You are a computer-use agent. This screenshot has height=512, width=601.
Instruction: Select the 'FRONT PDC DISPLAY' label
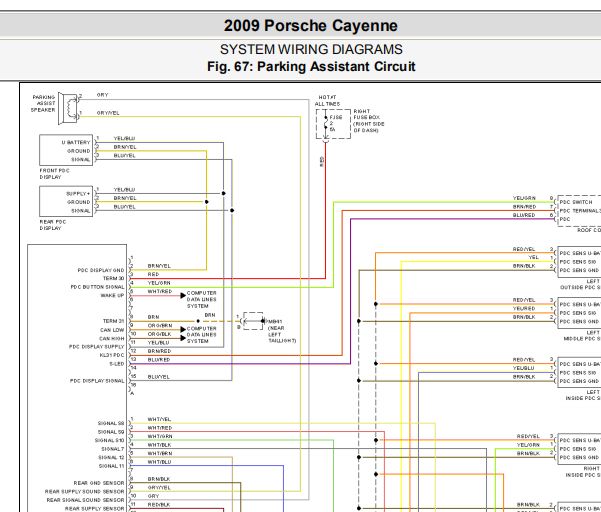[x=54, y=174]
